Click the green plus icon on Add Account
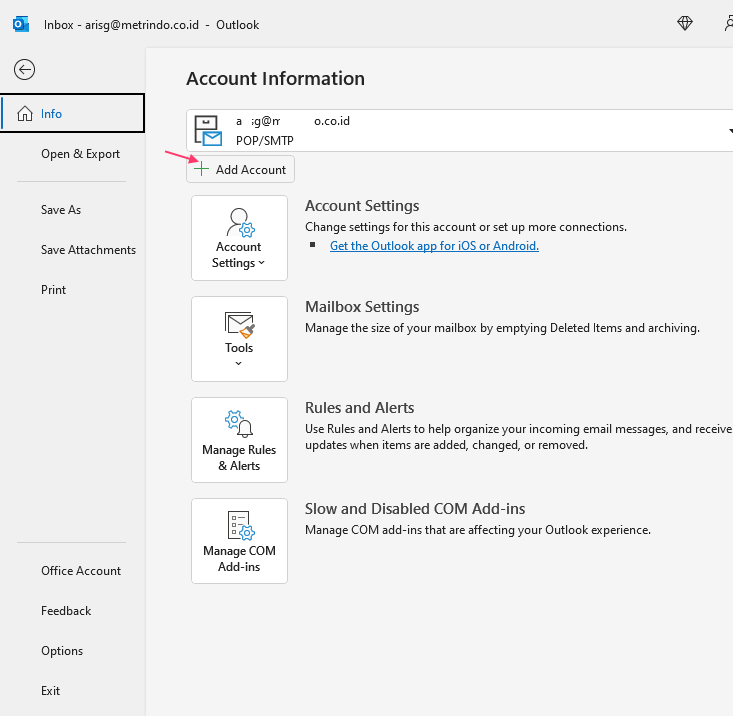733x716 pixels. click(x=201, y=169)
